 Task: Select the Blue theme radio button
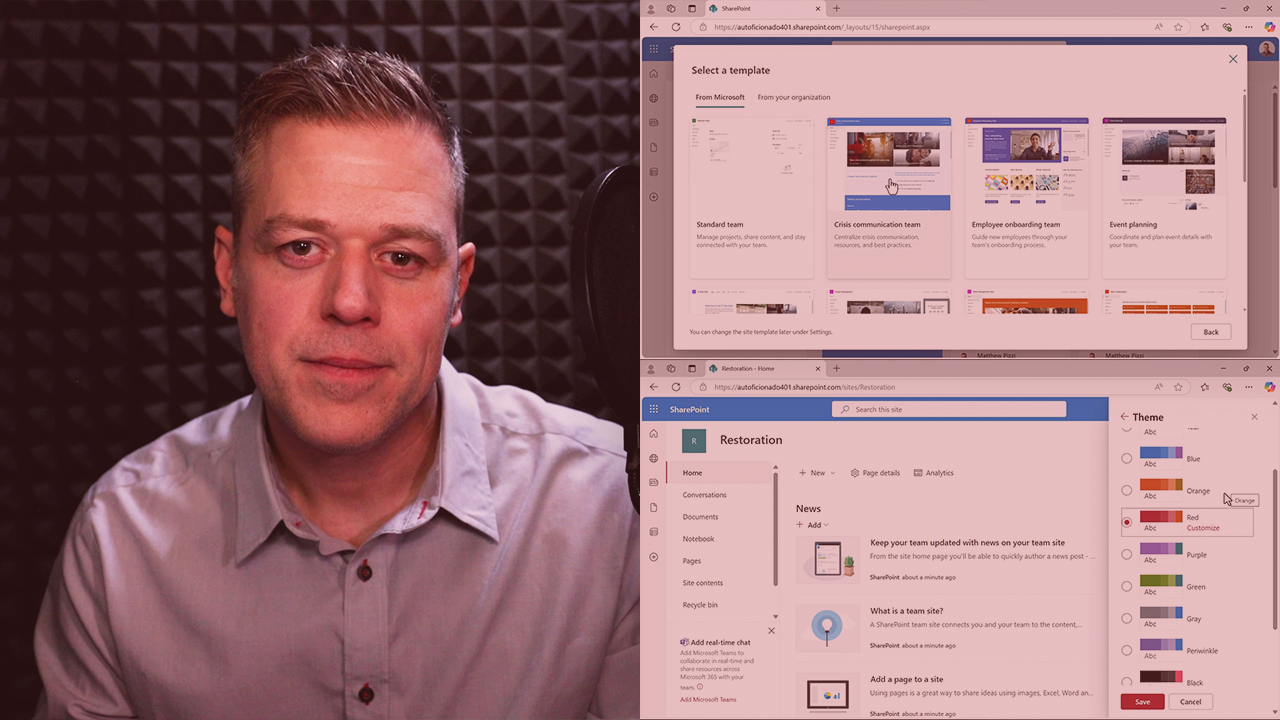pyautogui.click(x=1127, y=459)
